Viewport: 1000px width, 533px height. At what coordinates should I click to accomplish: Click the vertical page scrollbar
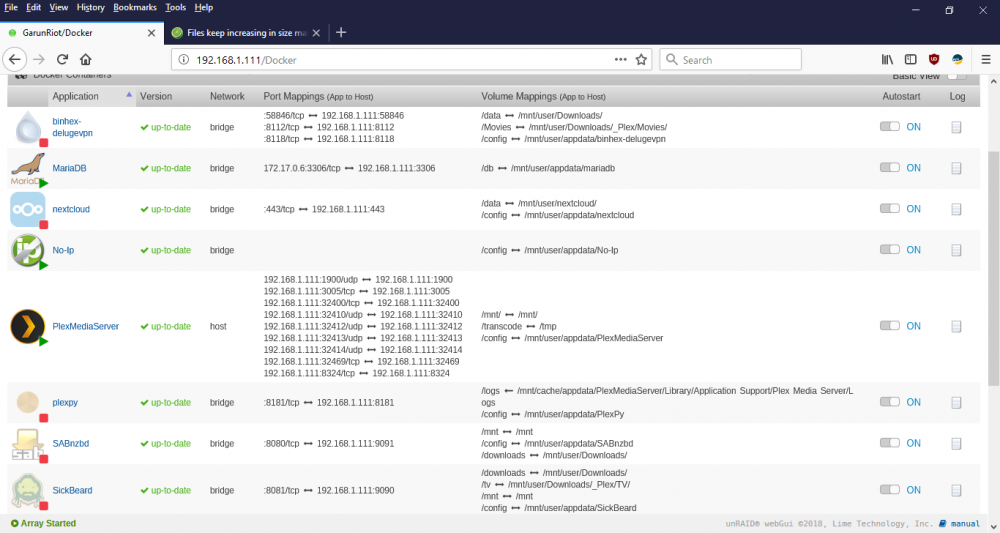(994, 268)
